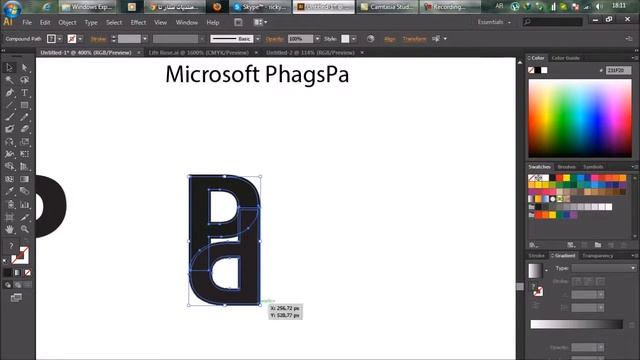Open the Align panel link

pyautogui.click(x=389, y=39)
